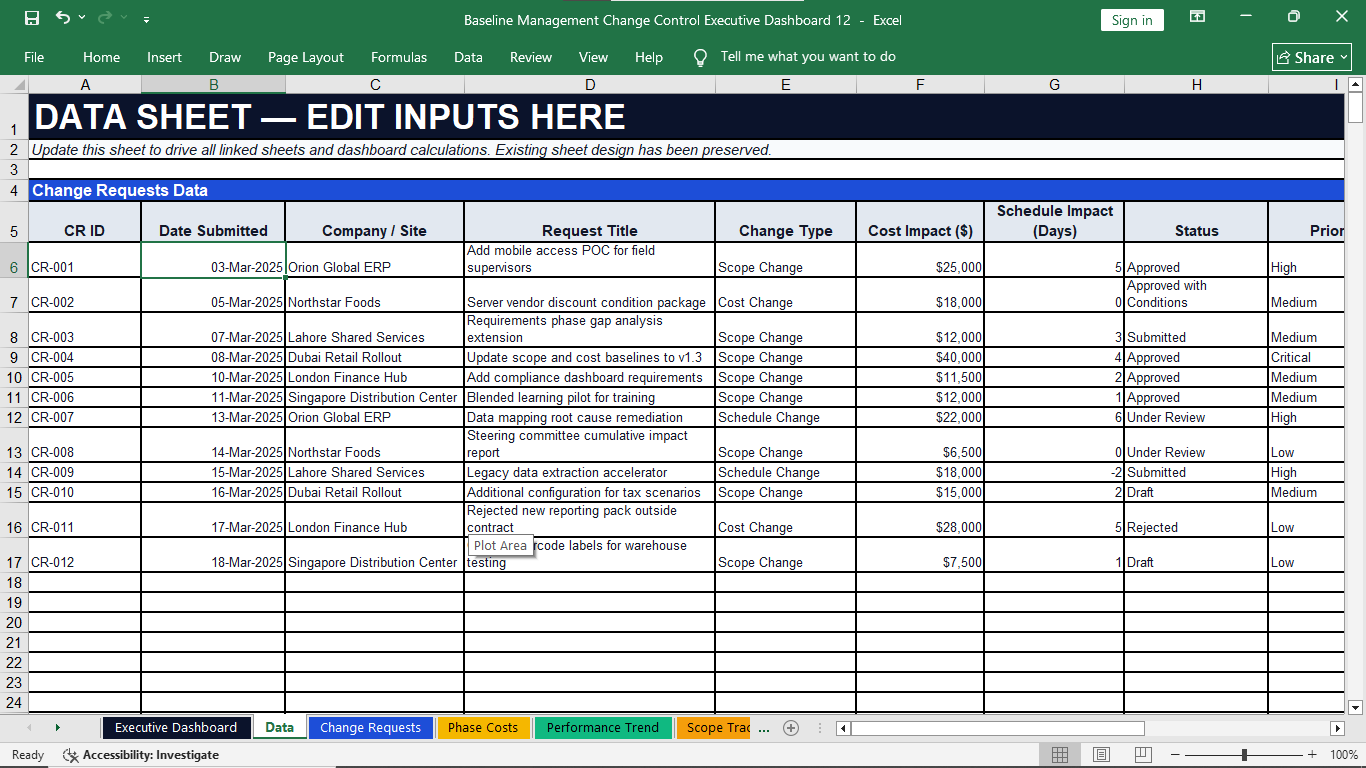Switch to the Home ribbon tab
Image resolution: width=1366 pixels, height=768 pixels.
pos(101,57)
